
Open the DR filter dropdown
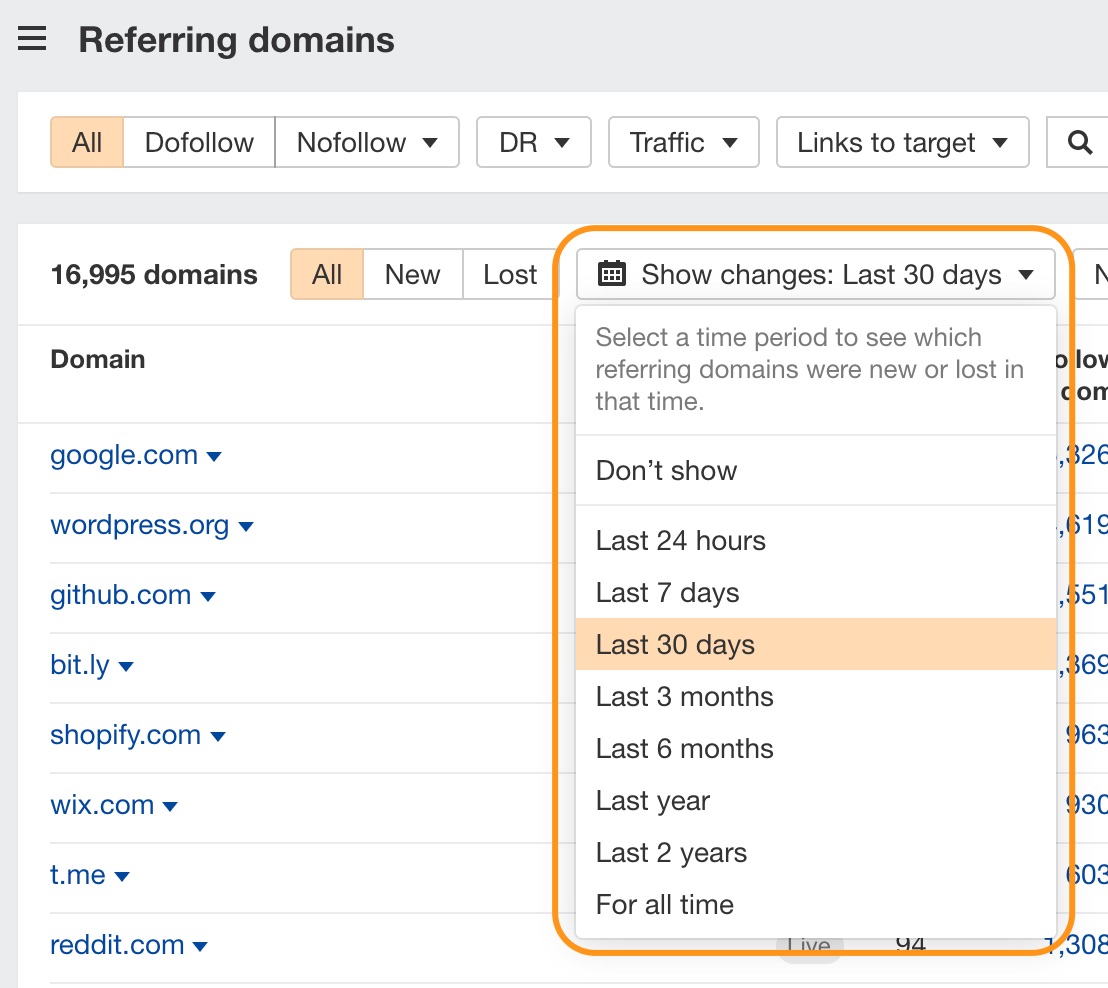pyautogui.click(x=534, y=143)
